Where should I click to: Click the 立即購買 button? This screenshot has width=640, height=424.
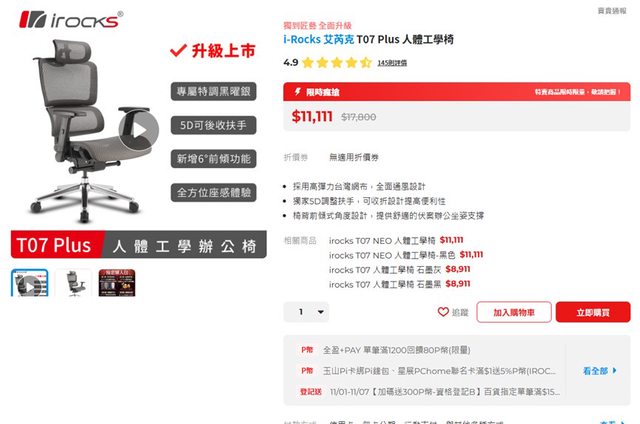(x=593, y=312)
